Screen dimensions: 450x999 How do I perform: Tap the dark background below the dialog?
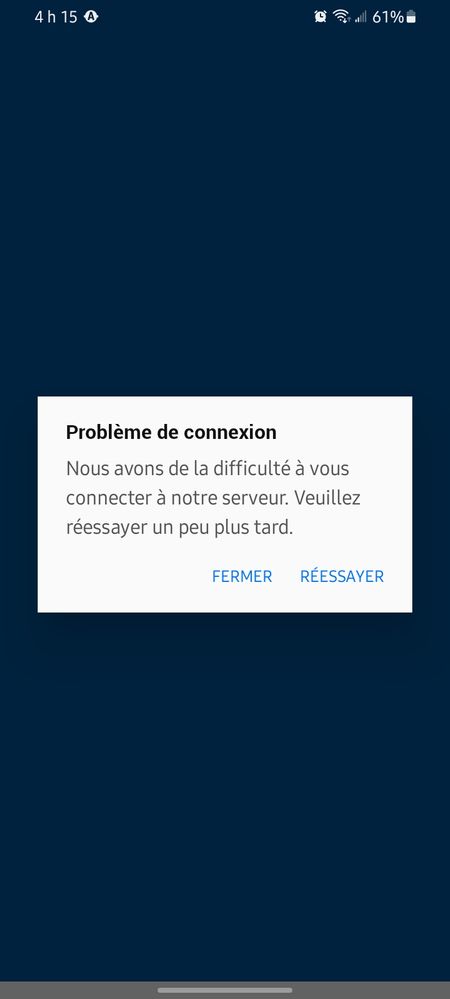(x=225, y=796)
